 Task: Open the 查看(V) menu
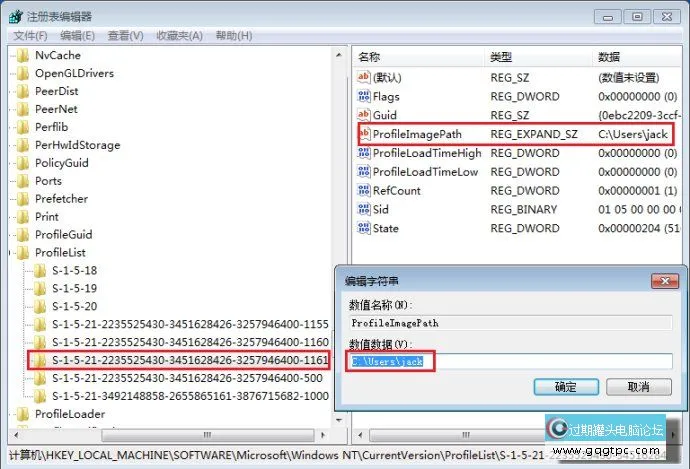click(125, 36)
